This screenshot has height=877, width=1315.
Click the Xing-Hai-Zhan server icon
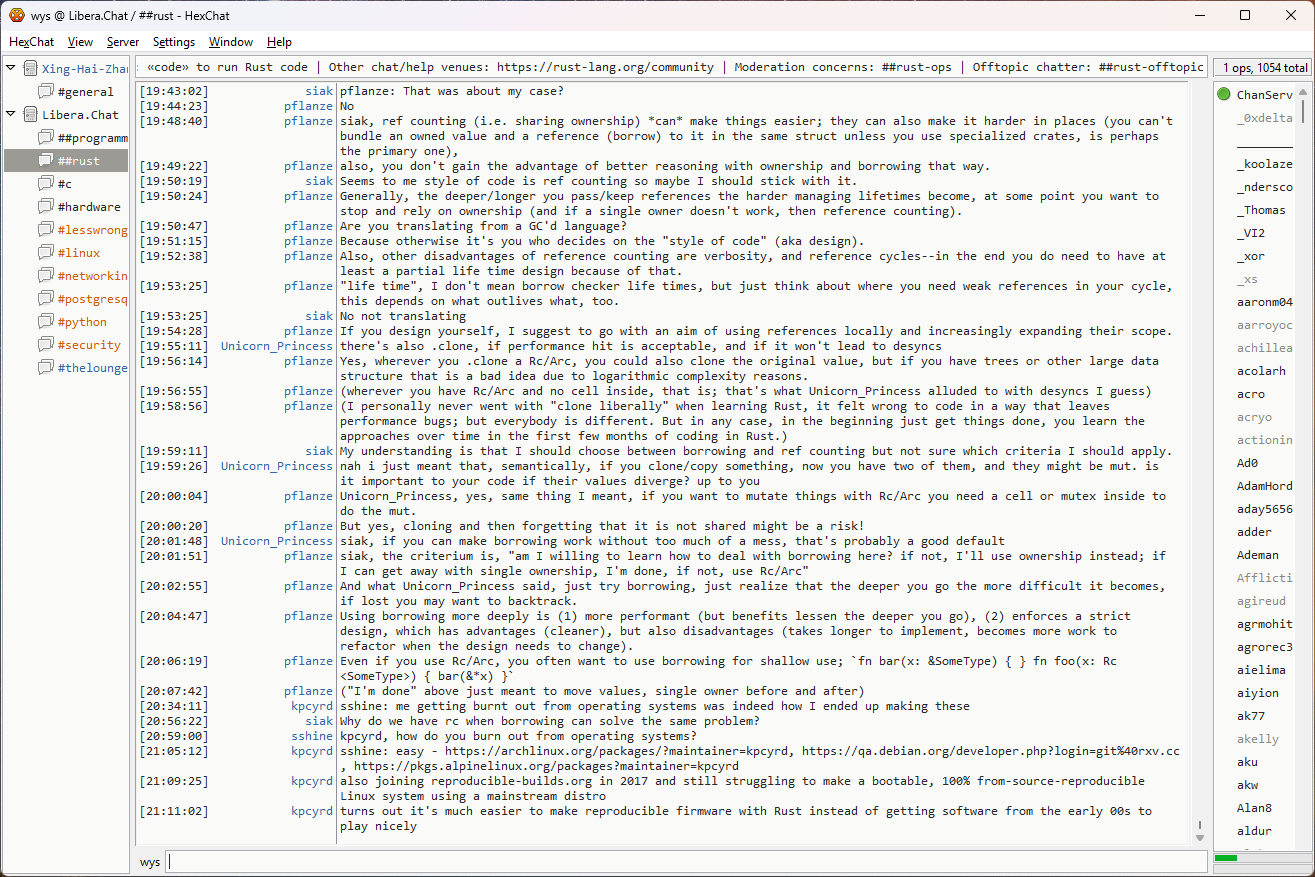point(30,68)
